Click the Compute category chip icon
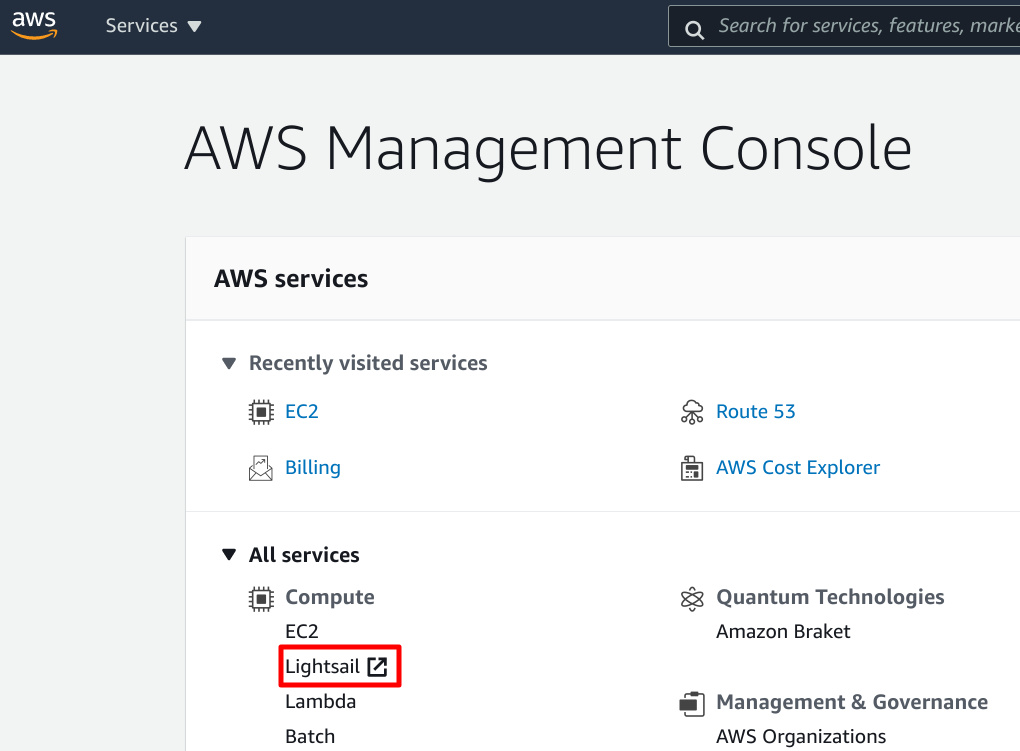This screenshot has width=1020, height=751. click(x=261, y=599)
